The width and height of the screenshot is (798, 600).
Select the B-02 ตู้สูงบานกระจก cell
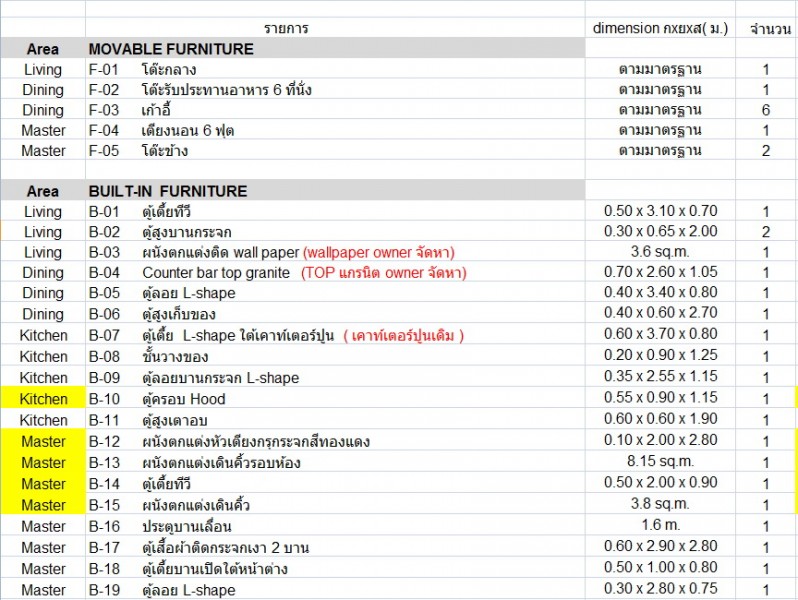[x=335, y=232]
